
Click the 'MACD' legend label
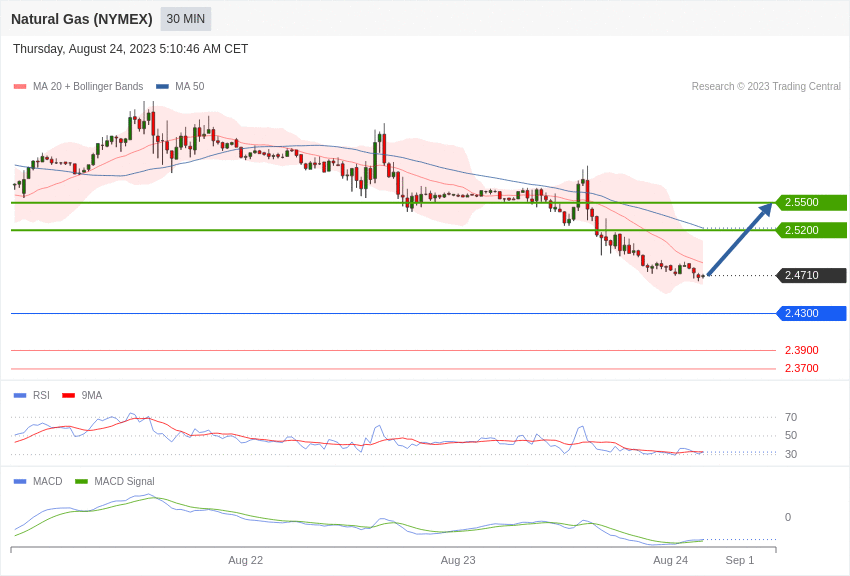tap(48, 481)
